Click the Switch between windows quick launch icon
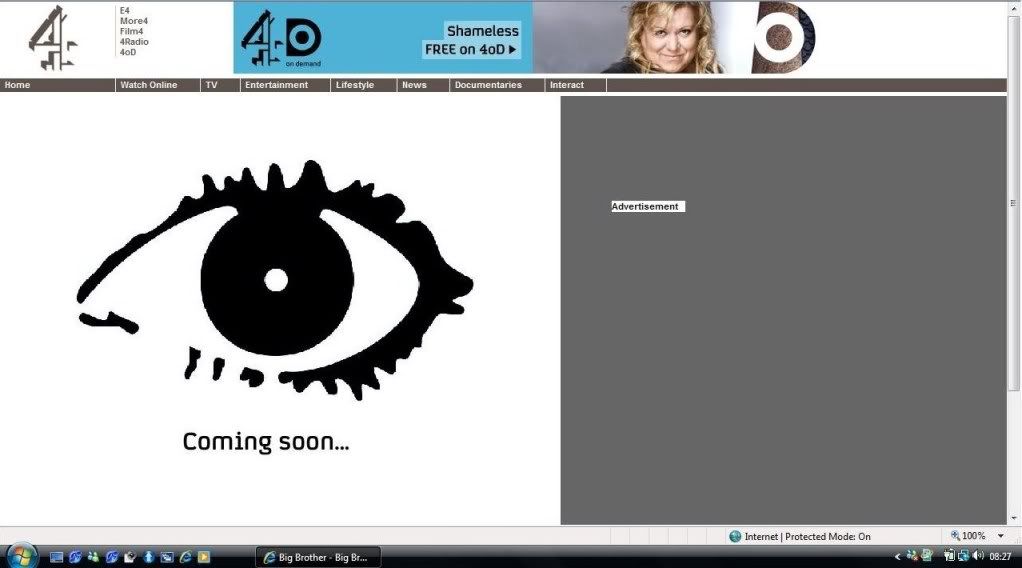This screenshot has height=568, width=1022. [x=167, y=557]
